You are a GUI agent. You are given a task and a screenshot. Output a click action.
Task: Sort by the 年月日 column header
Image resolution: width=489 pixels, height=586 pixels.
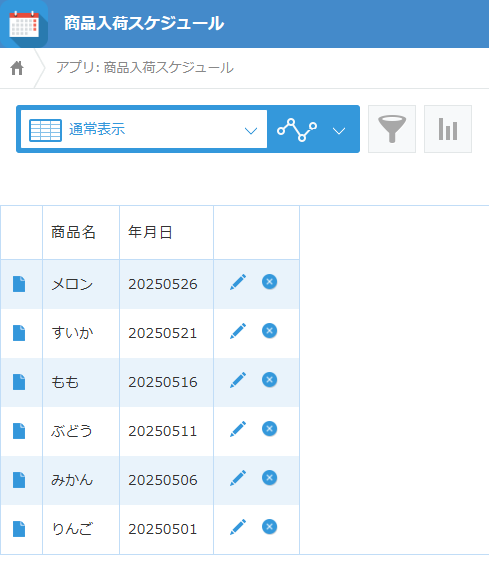pos(150,232)
